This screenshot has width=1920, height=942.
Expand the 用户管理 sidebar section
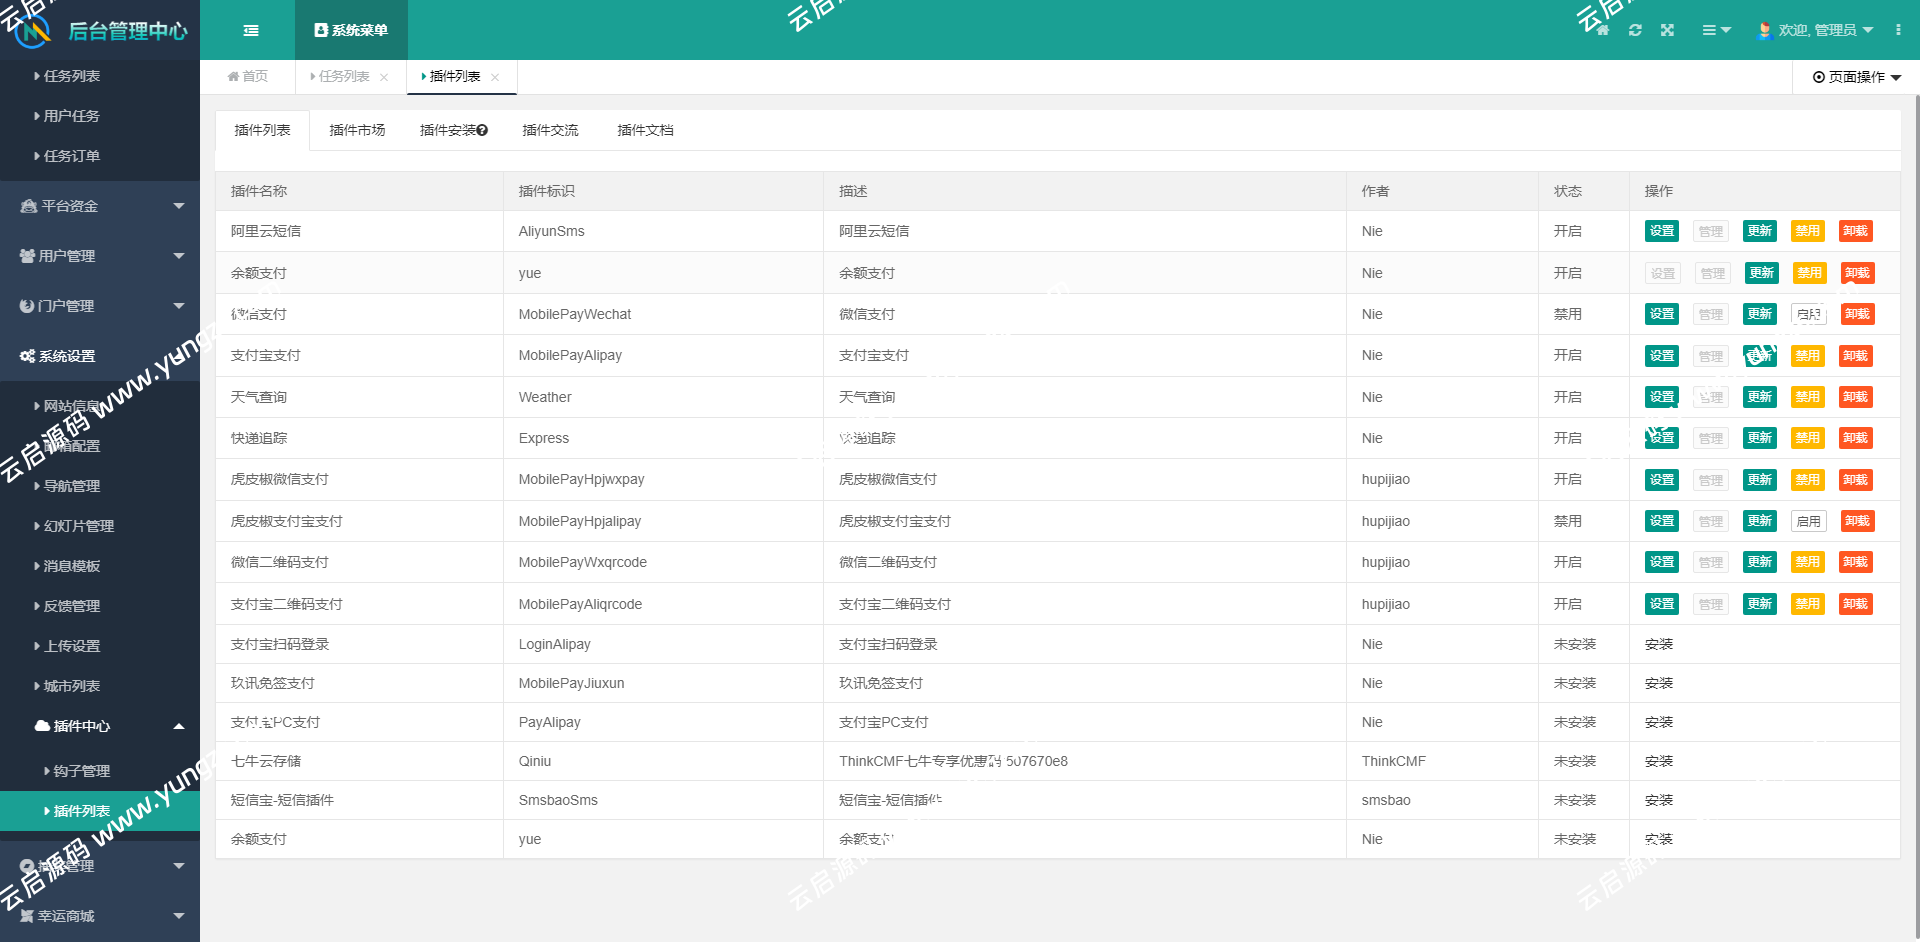coord(100,255)
